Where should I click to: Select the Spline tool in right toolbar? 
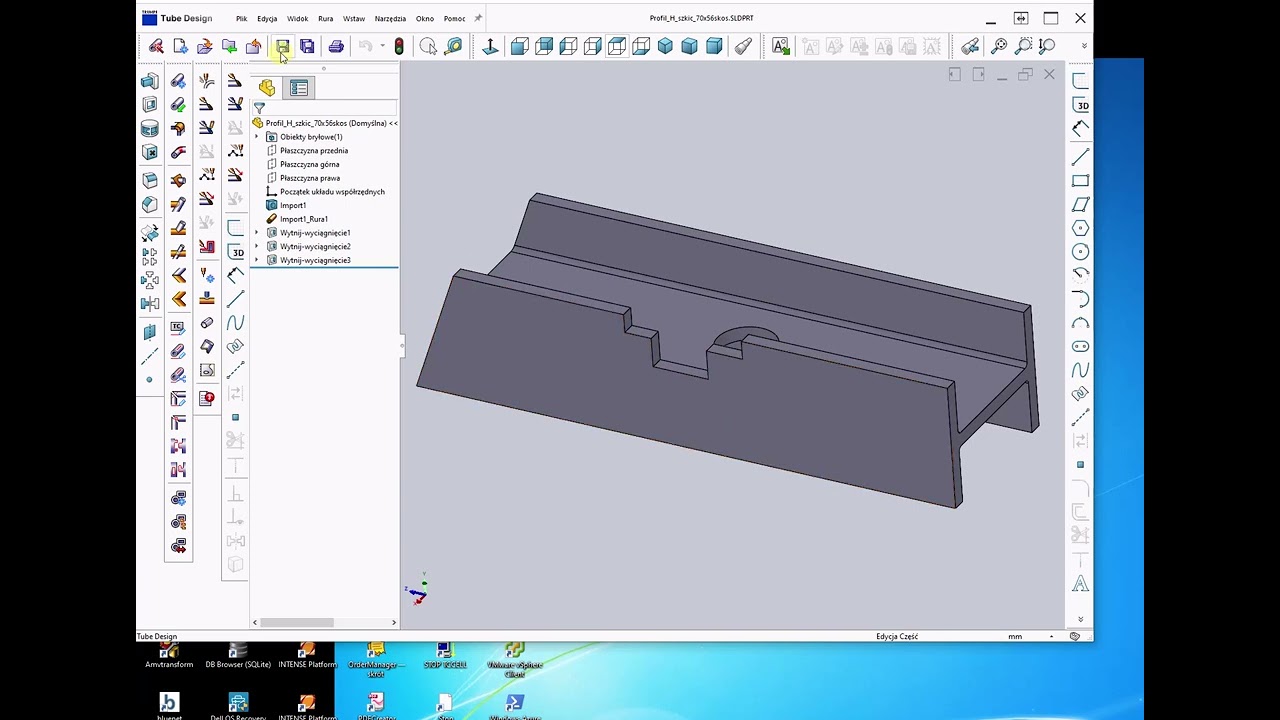pos(1080,370)
